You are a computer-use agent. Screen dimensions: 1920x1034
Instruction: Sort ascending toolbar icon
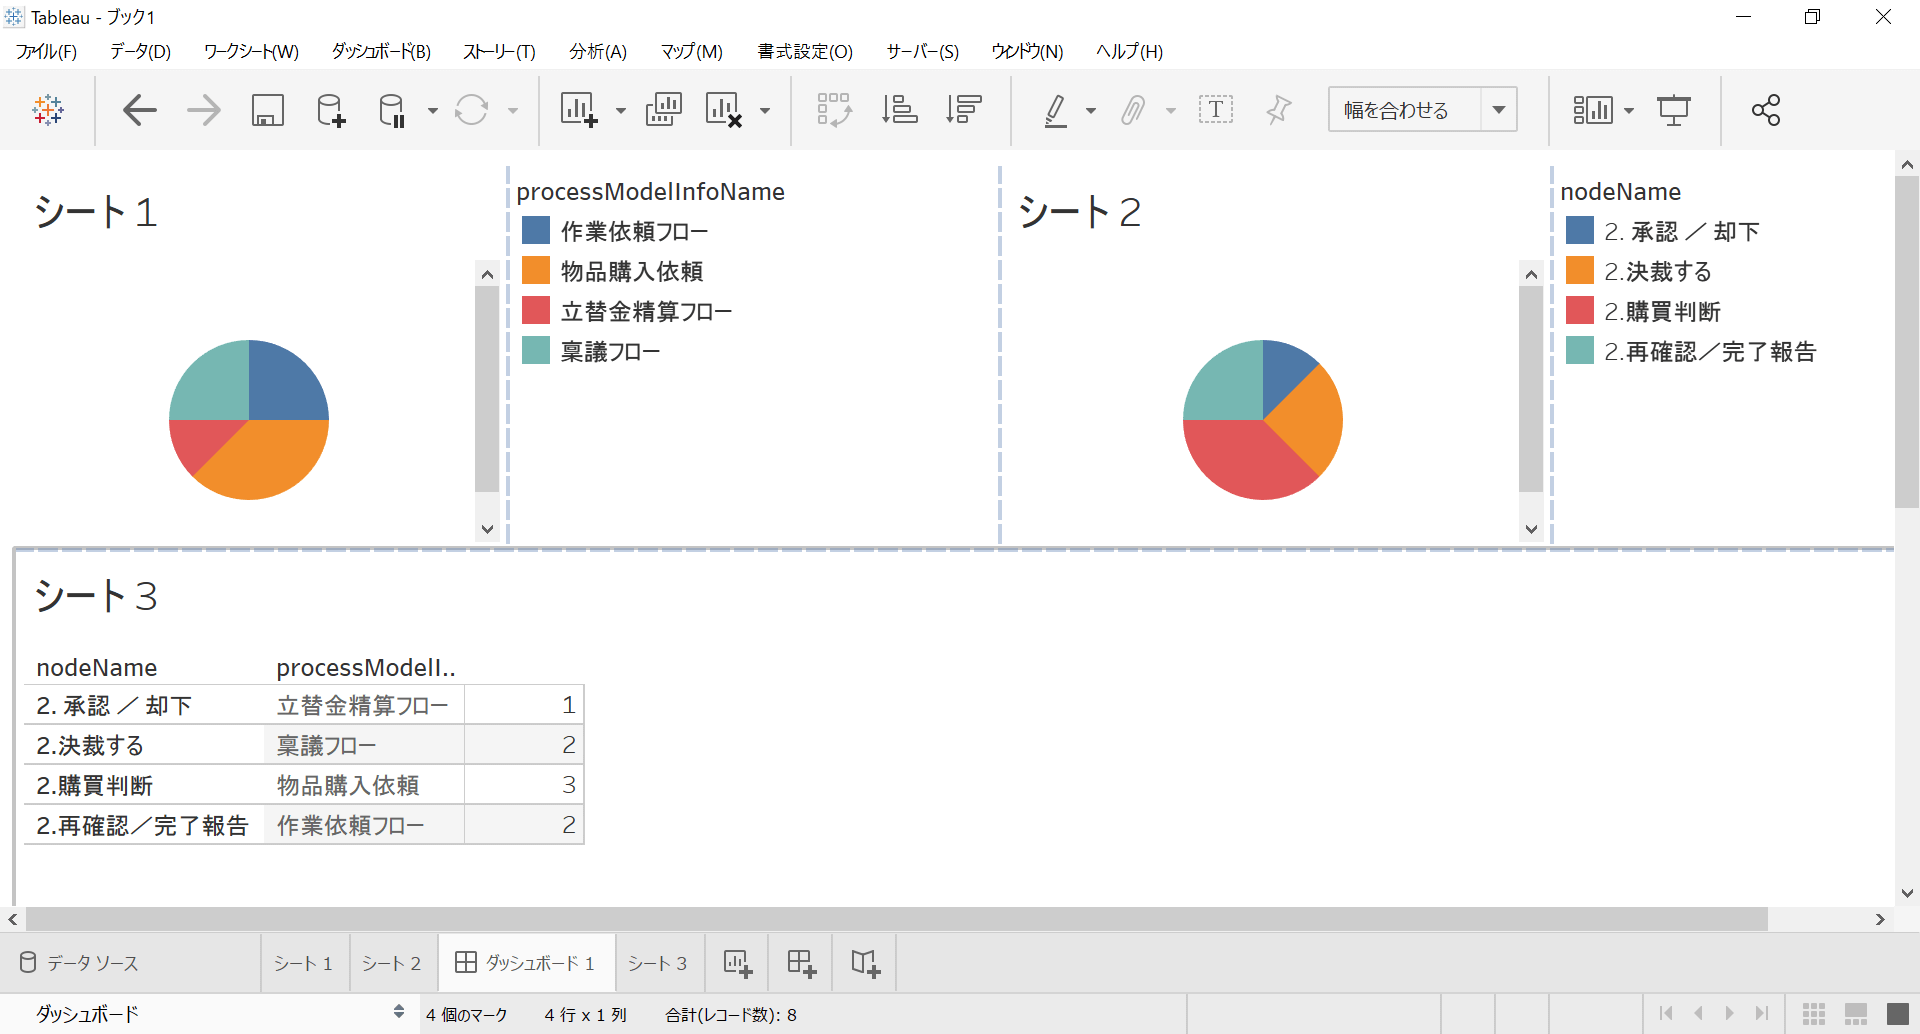point(900,110)
